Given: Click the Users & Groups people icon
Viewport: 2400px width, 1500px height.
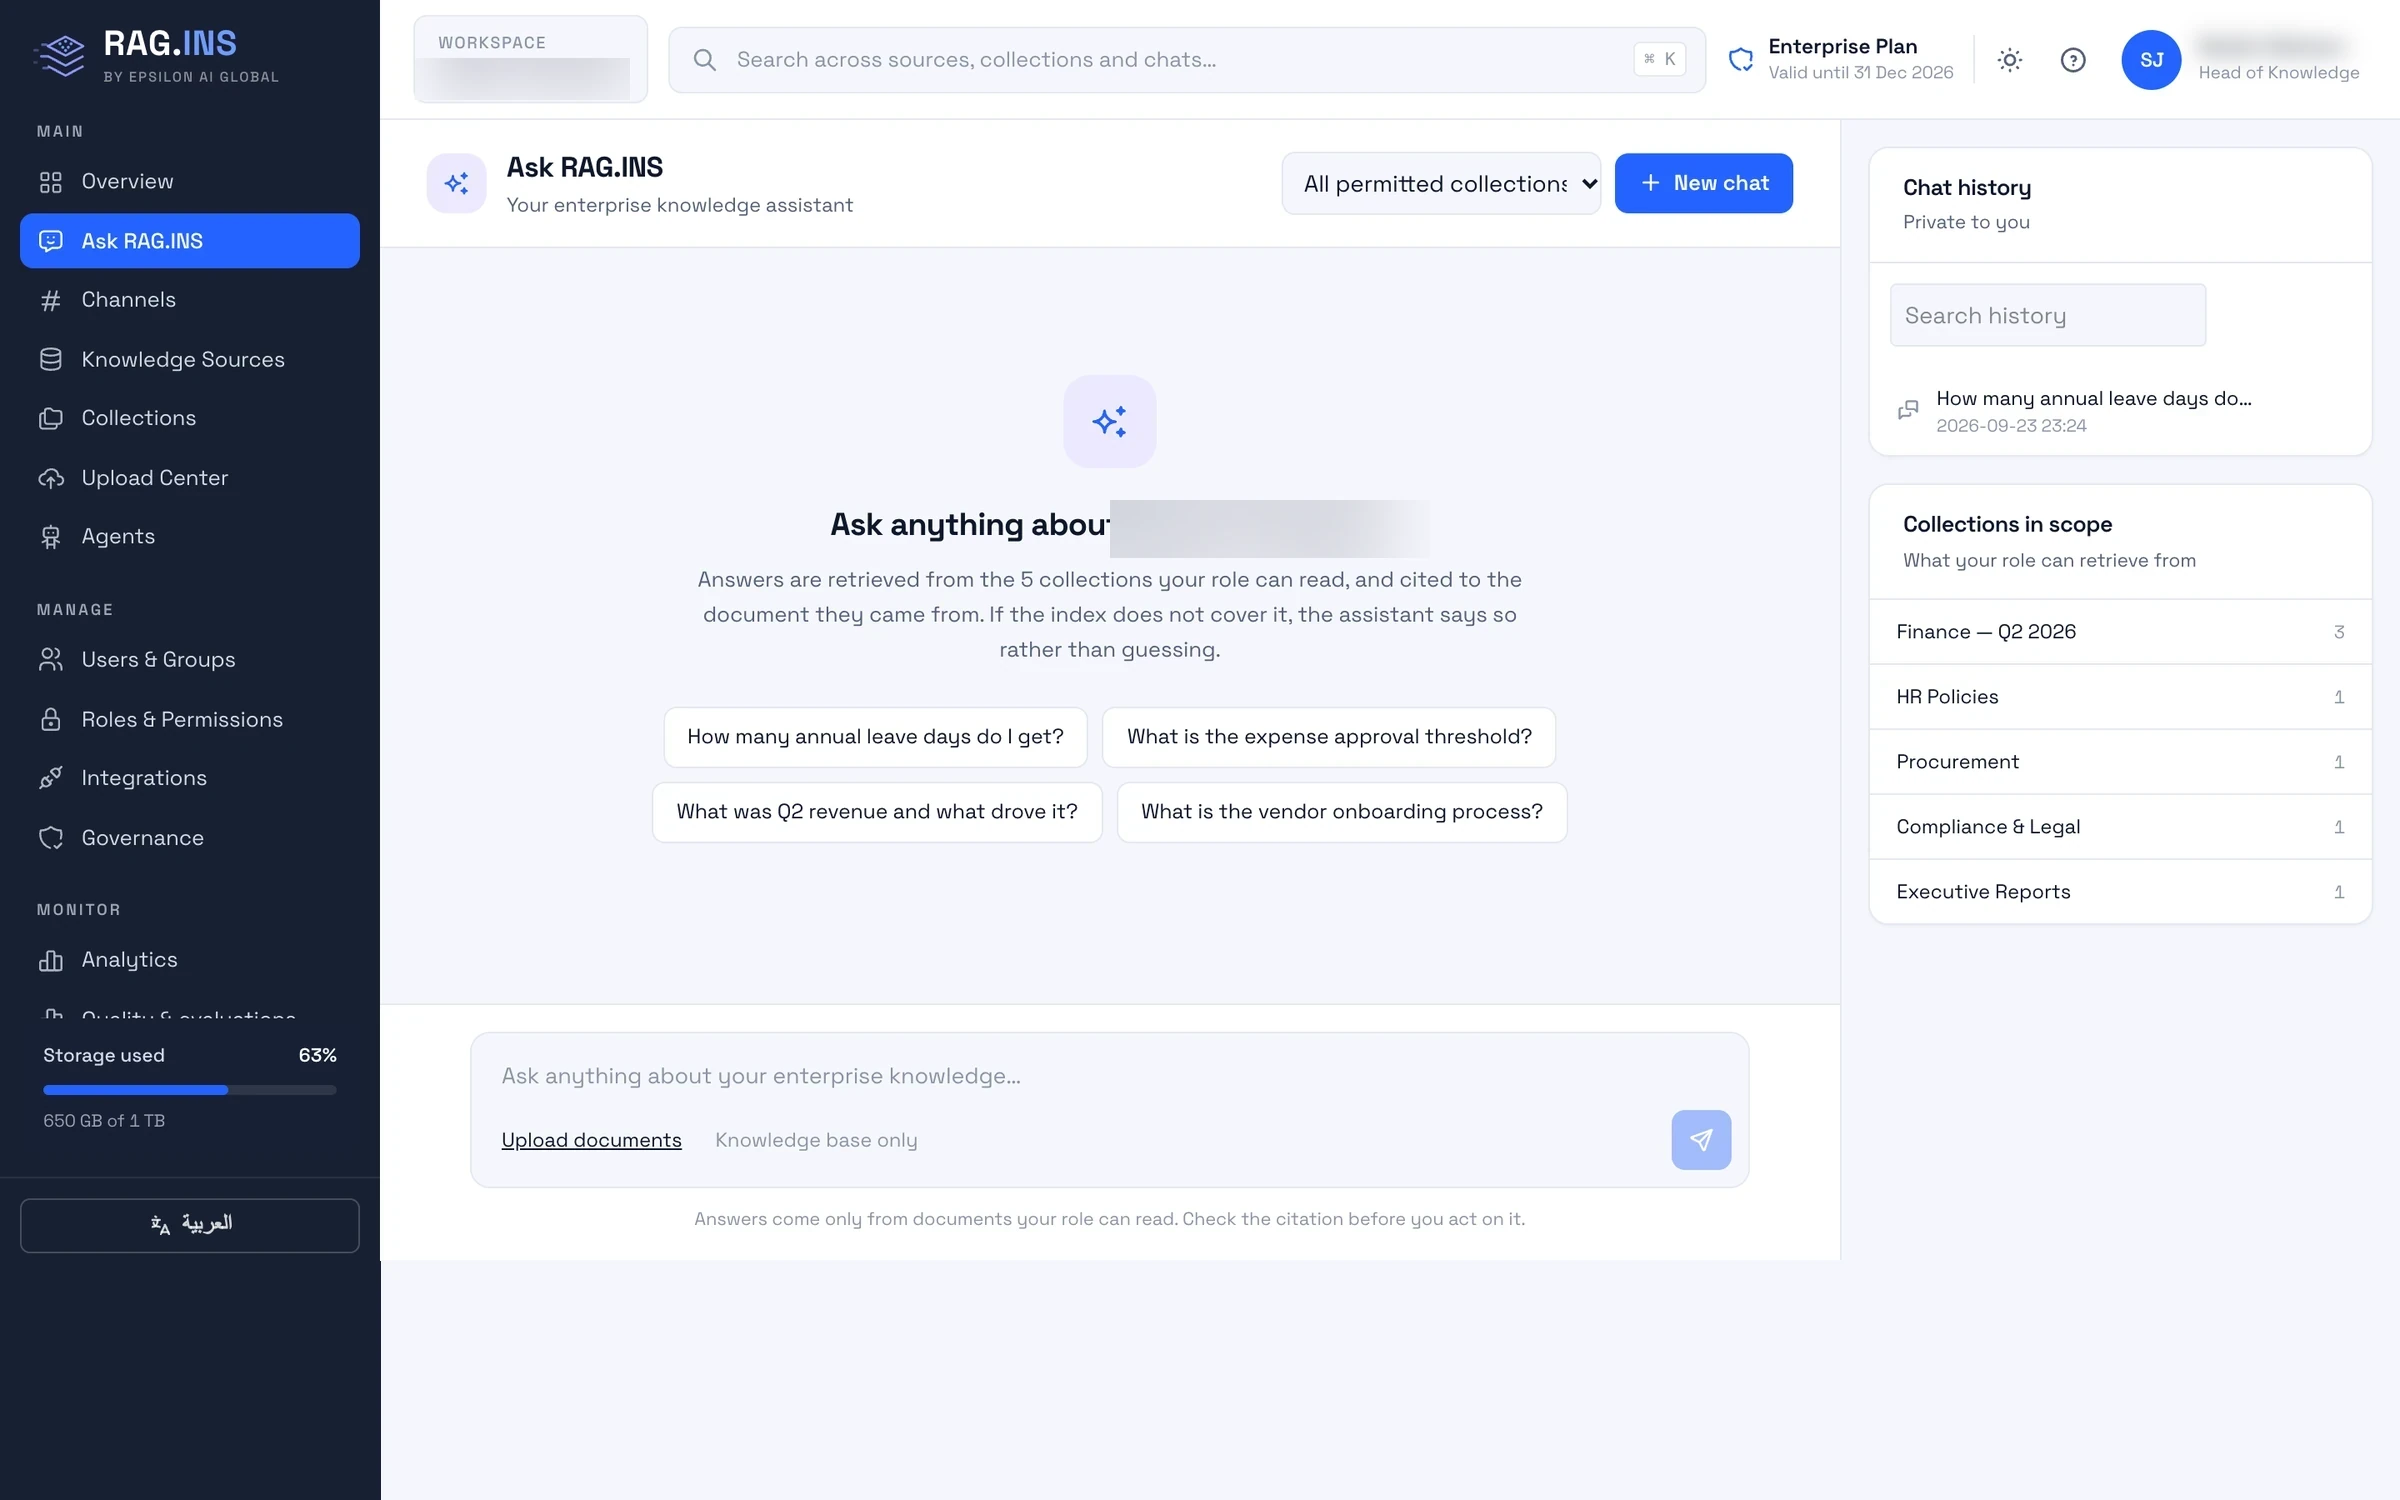Looking at the screenshot, I should (x=51, y=660).
